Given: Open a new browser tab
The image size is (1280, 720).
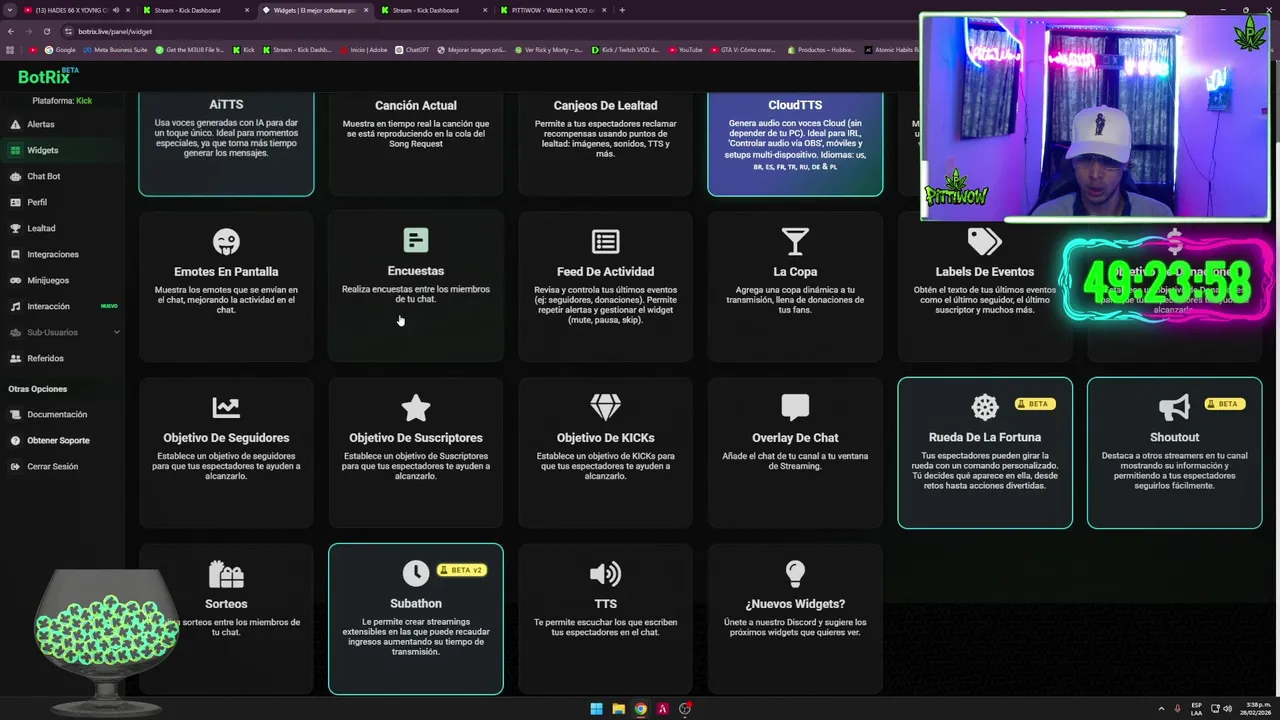Looking at the screenshot, I should 622,10.
